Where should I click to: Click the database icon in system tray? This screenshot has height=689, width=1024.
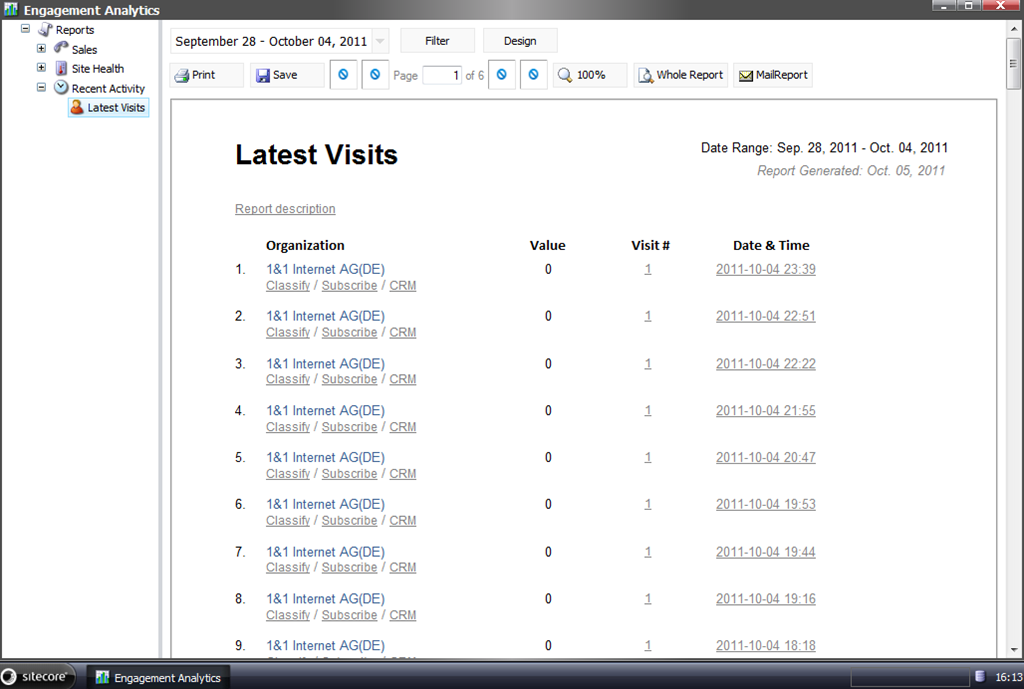980,677
